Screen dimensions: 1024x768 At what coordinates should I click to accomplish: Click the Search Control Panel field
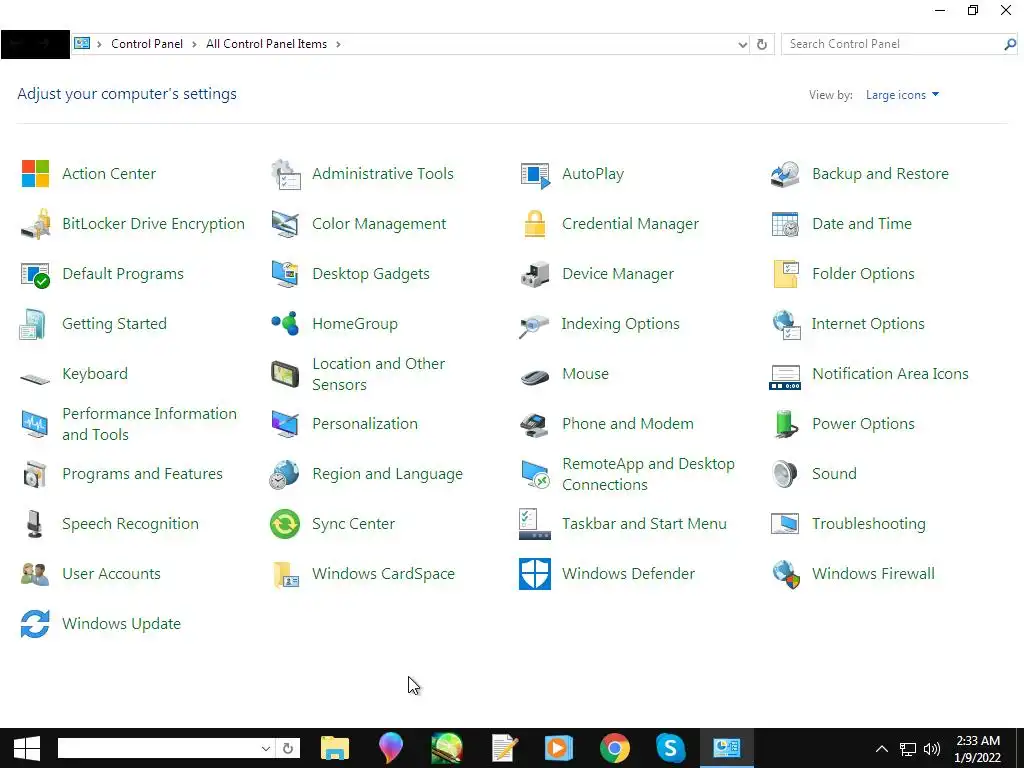click(x=893, y=44)
